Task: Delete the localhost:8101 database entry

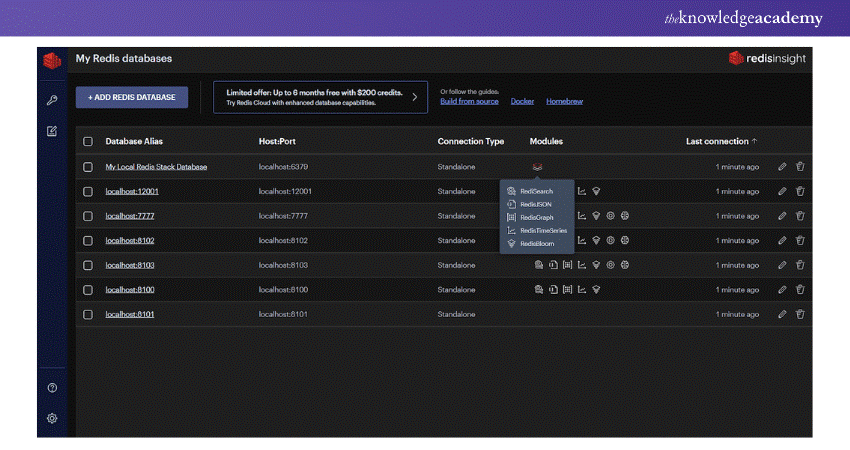Action: pyautogui.click(x=800, y=314)
